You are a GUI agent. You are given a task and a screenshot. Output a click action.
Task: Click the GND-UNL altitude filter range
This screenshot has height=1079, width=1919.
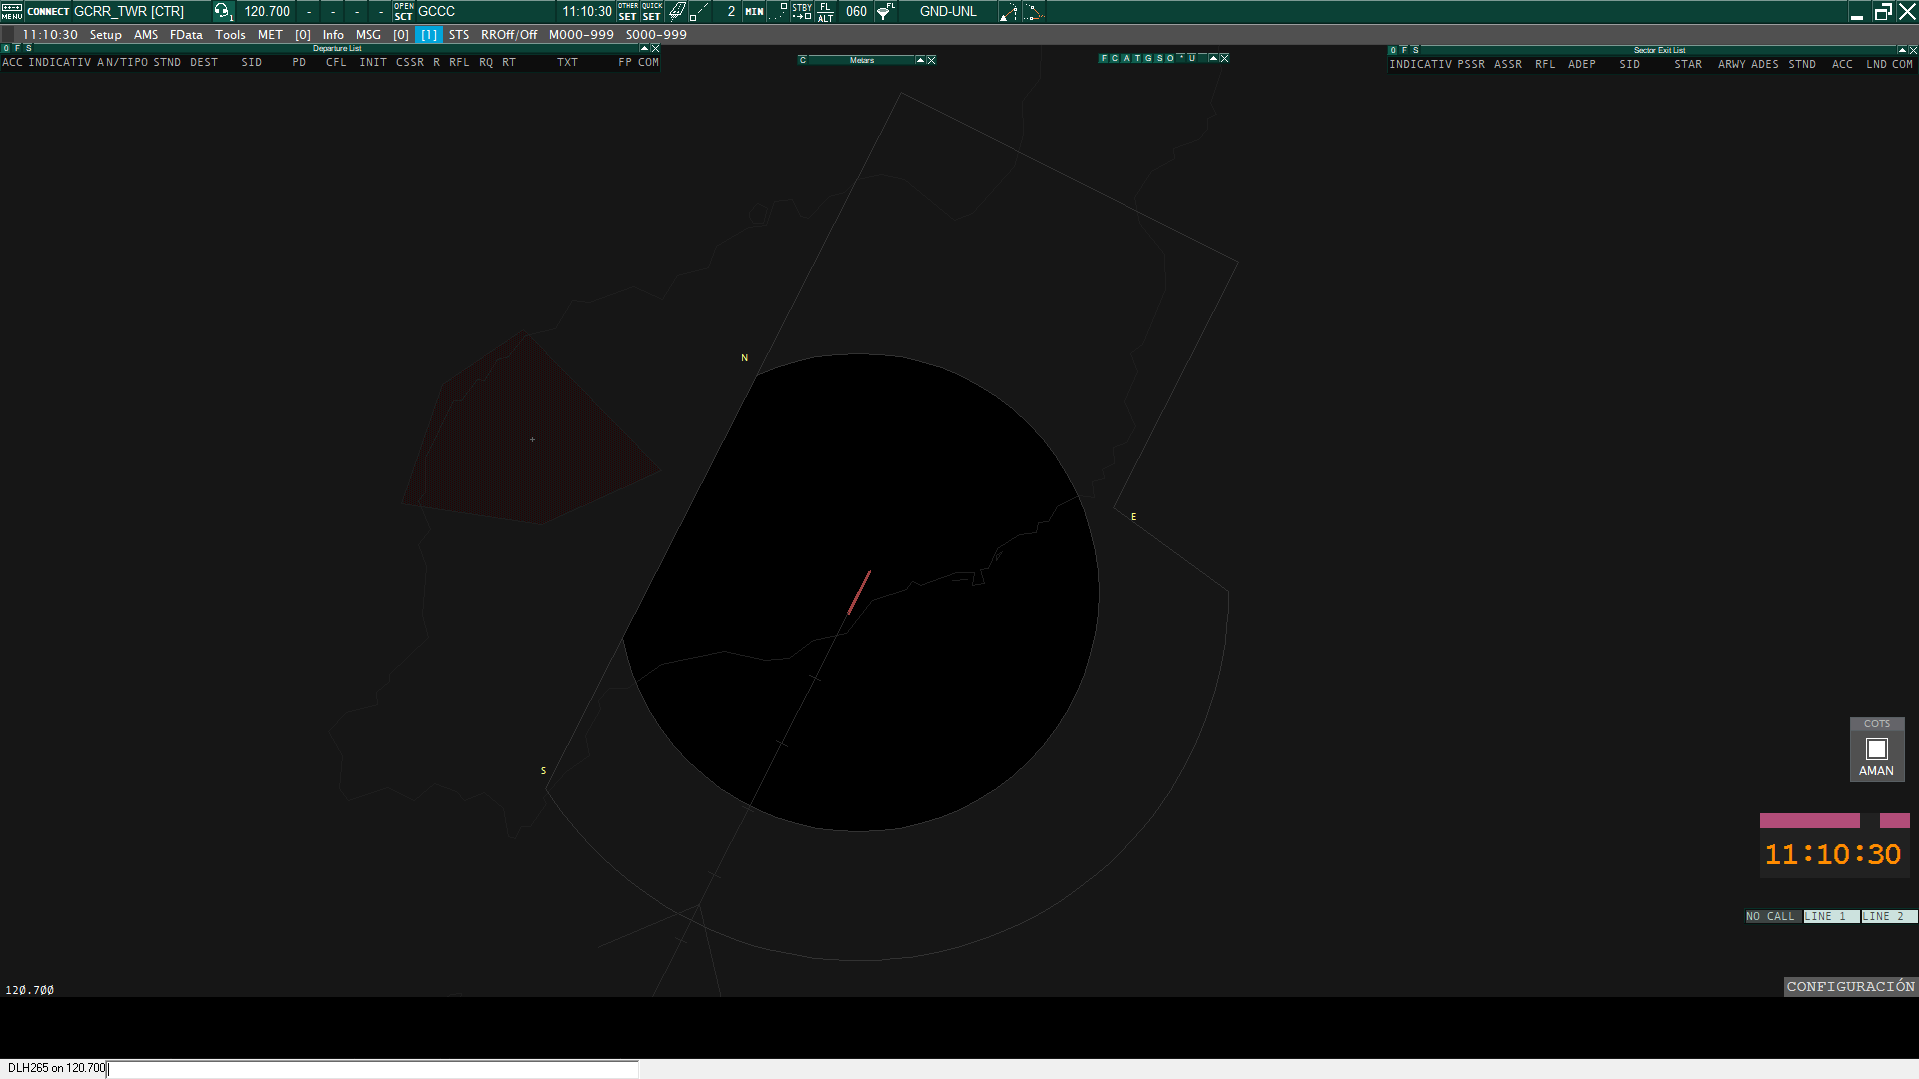(x=948, y=12)
